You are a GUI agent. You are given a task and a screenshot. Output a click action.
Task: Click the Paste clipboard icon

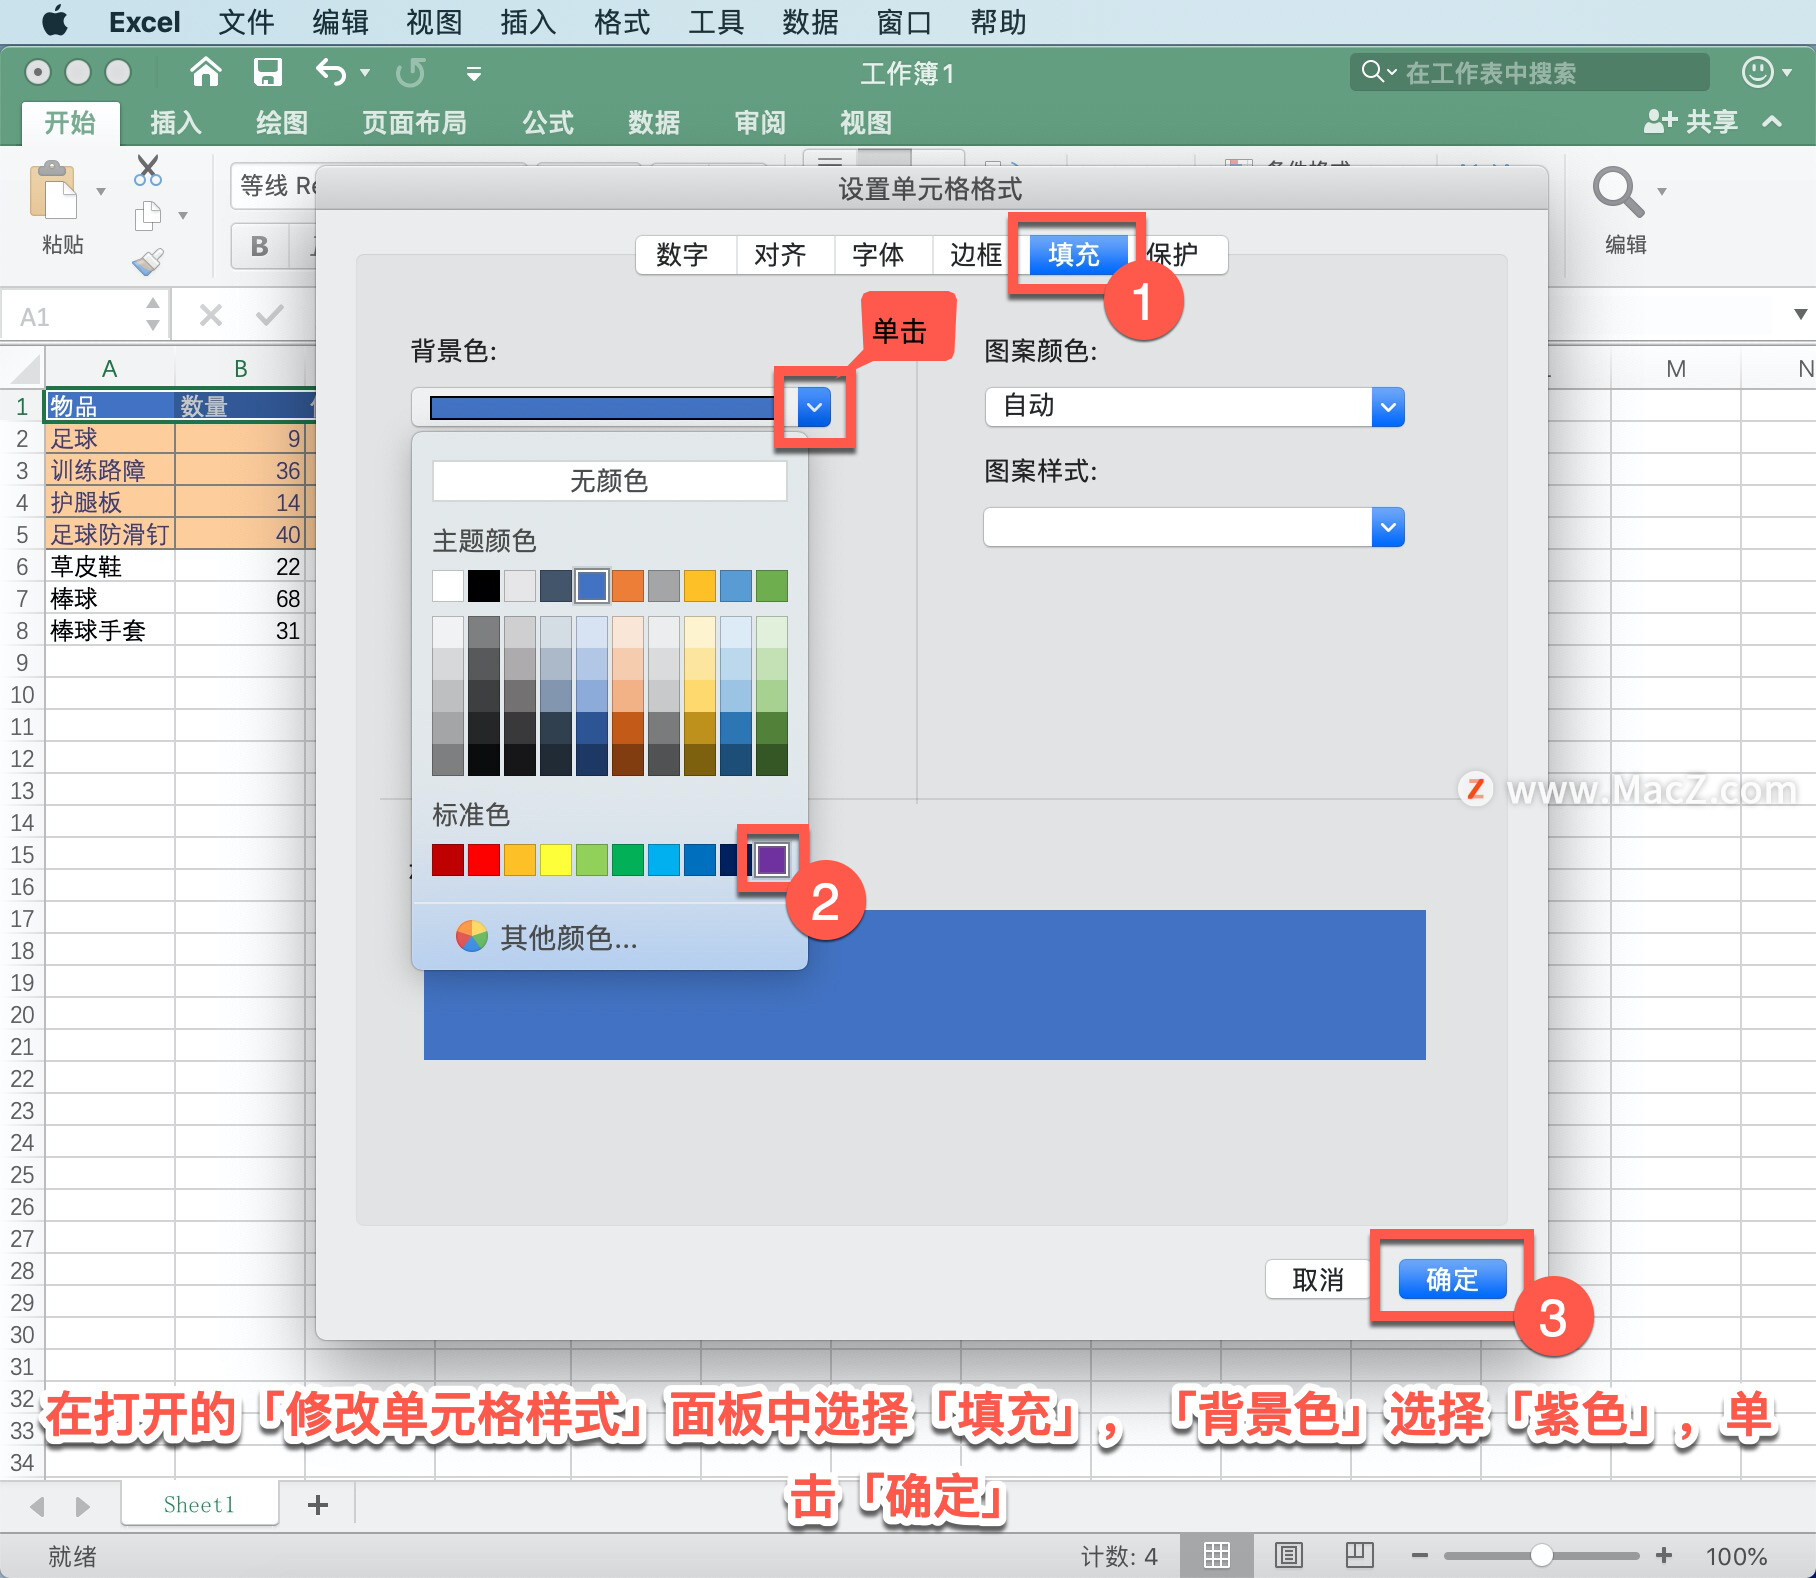53,190
